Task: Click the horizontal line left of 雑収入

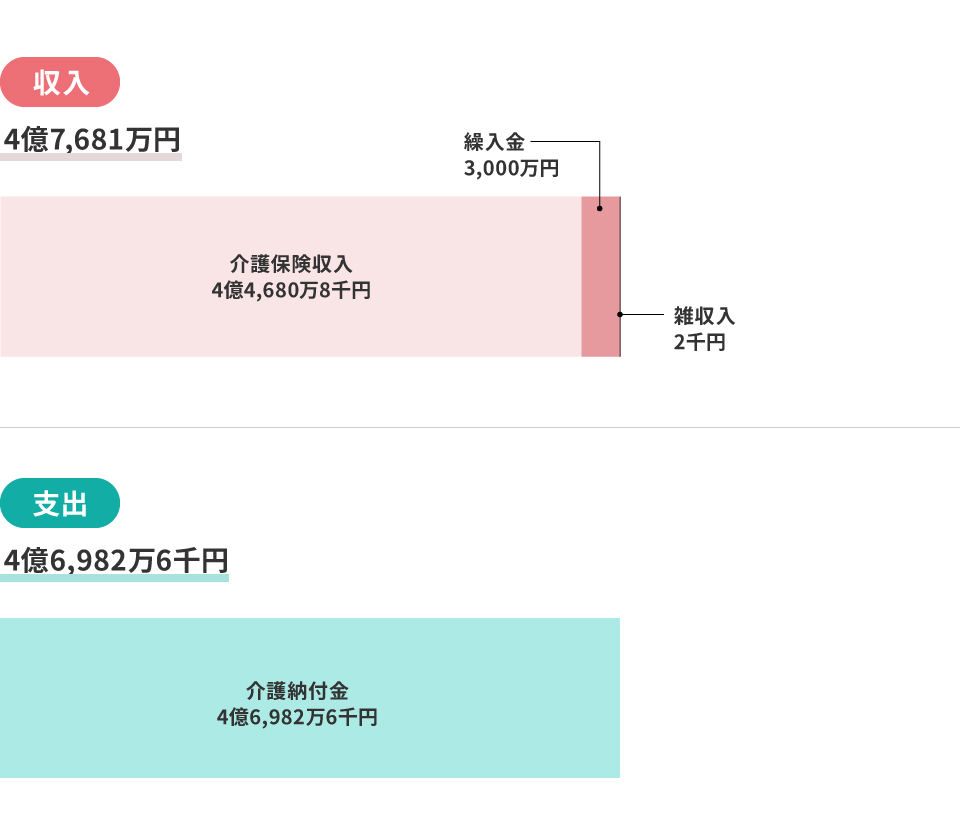Action: [643, 314]
